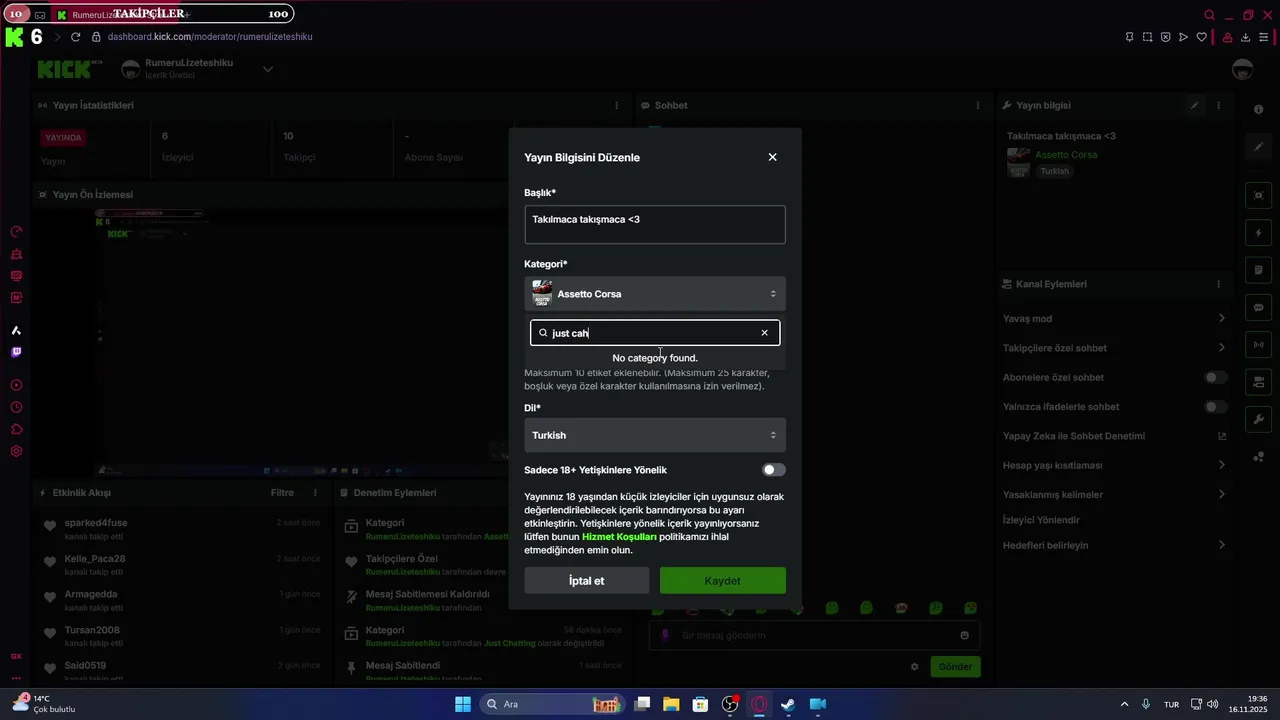Close the Yayın Bilgisini Düzenle dialog
Screen dimensions: 1280x720
coord(772,157)
